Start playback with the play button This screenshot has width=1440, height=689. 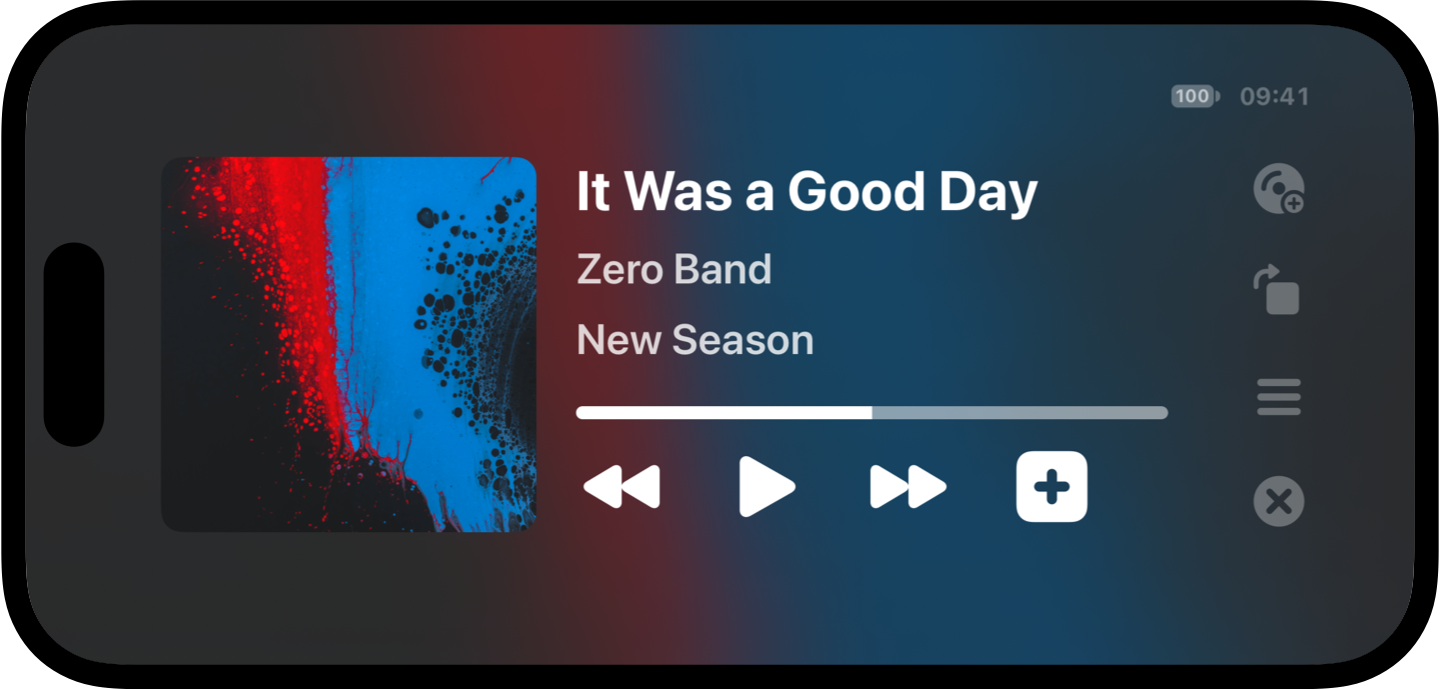click(767, 487)
